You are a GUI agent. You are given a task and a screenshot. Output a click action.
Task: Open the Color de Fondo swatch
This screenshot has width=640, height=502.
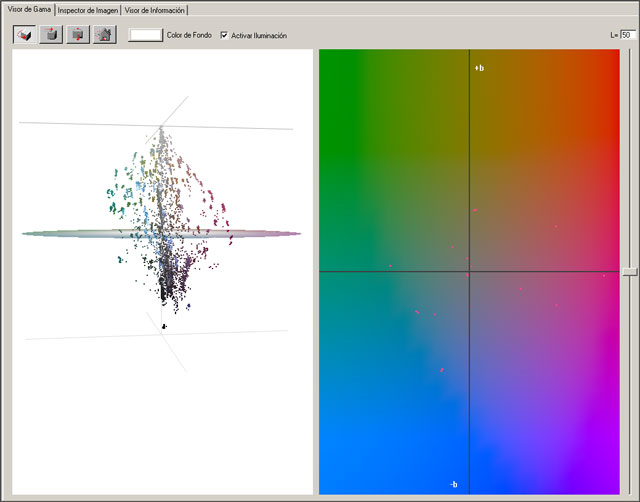(x=145, y=34)
